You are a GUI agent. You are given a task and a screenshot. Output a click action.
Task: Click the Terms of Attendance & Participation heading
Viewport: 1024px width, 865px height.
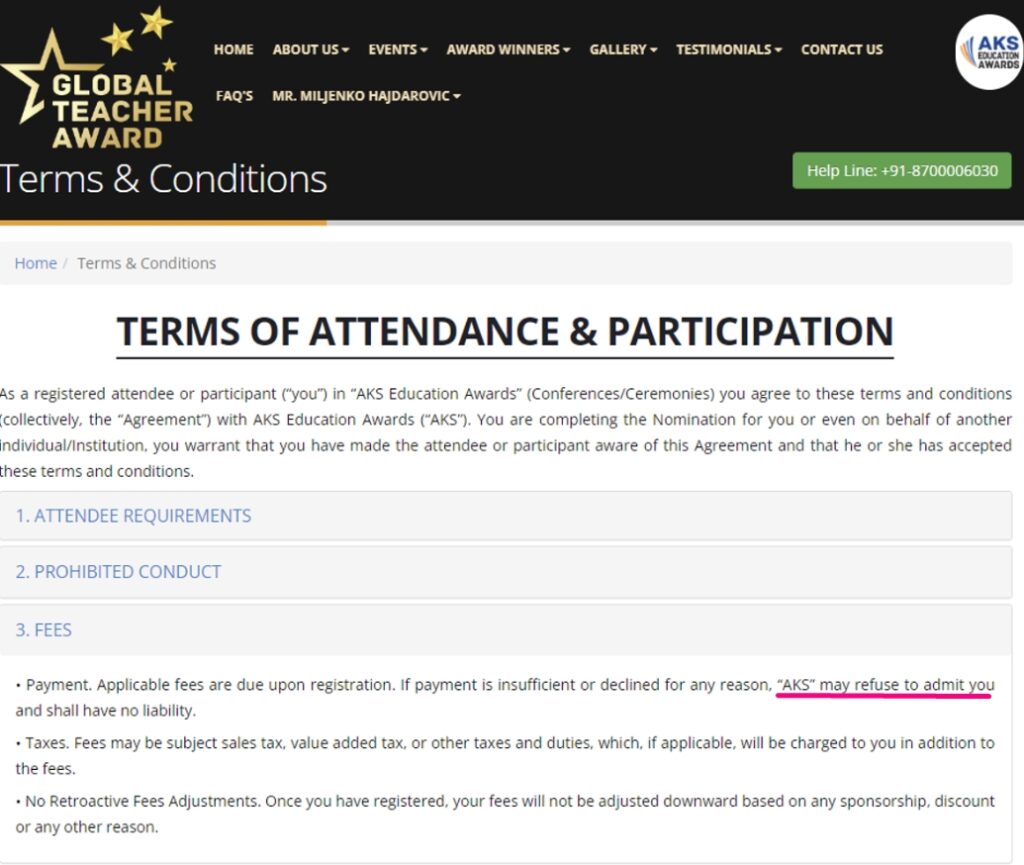click(505, 332)
